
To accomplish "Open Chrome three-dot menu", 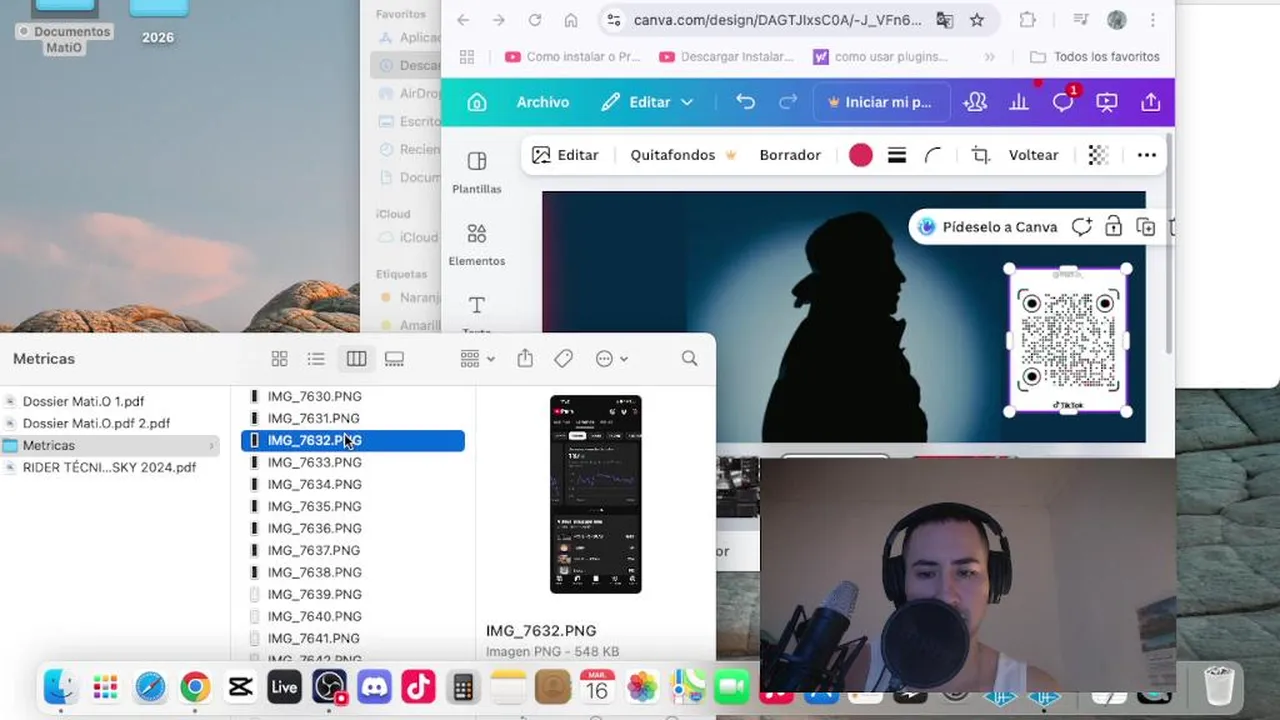I will (1153, 20).
